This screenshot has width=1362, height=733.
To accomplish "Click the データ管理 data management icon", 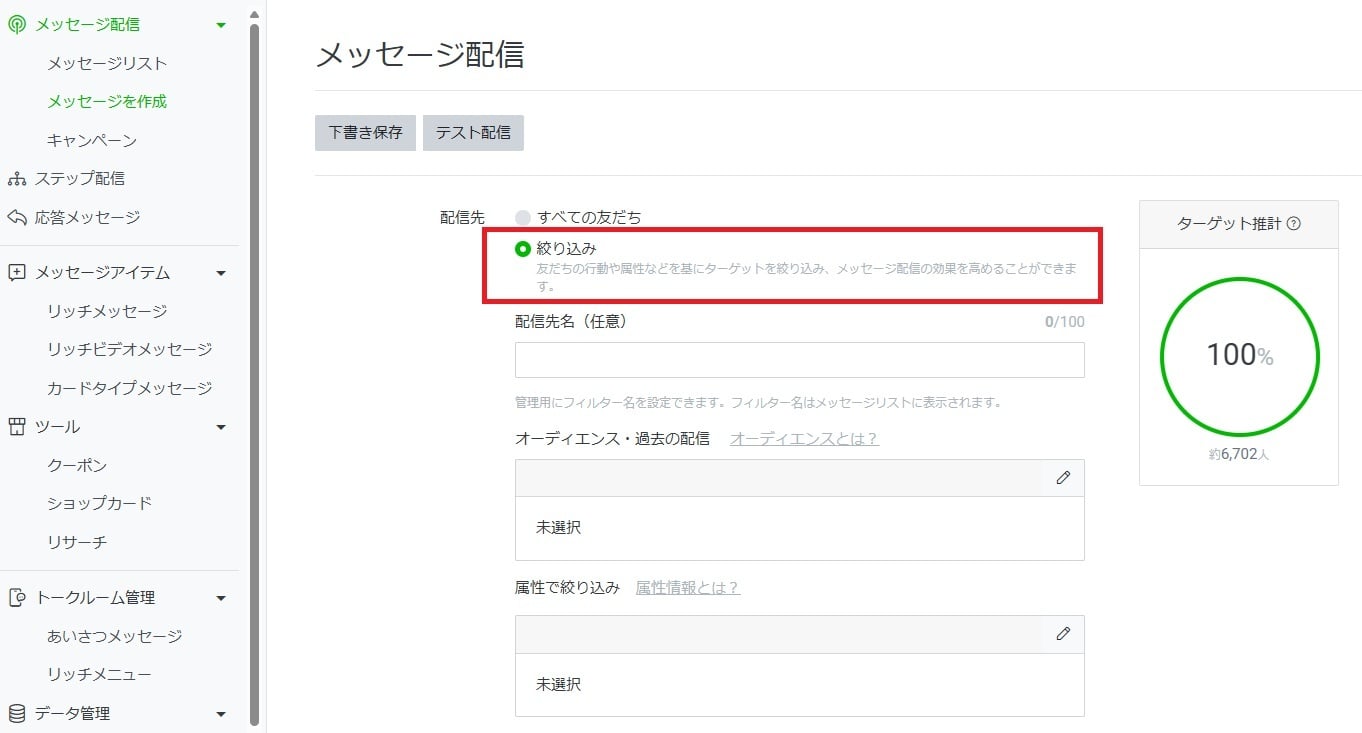I will [x=18, y=712].
